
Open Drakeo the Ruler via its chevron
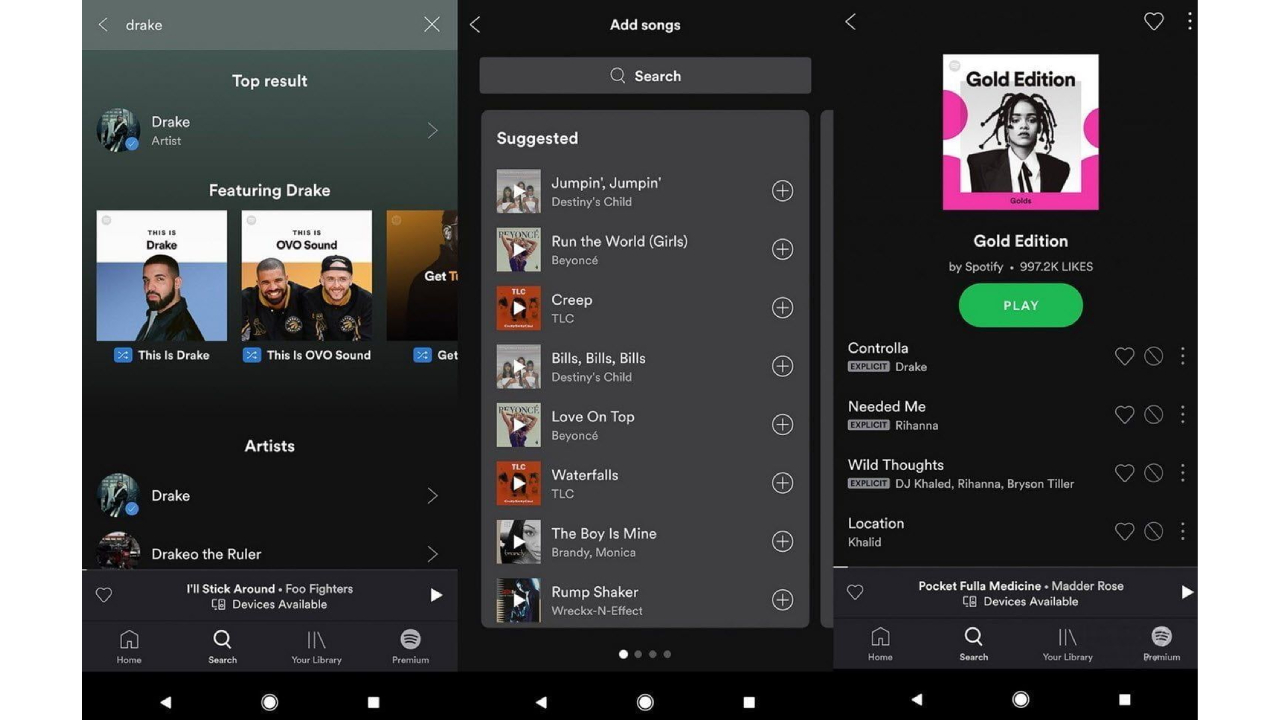pyautogui.click(x=432, y=553)
